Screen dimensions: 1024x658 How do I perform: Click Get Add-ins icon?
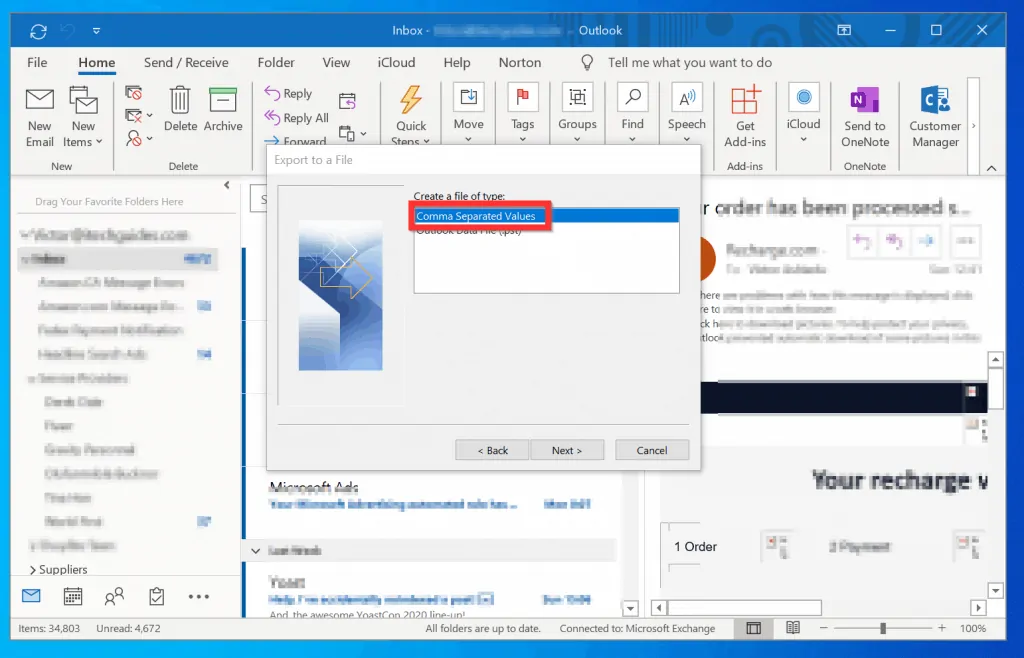click(745, 116)
